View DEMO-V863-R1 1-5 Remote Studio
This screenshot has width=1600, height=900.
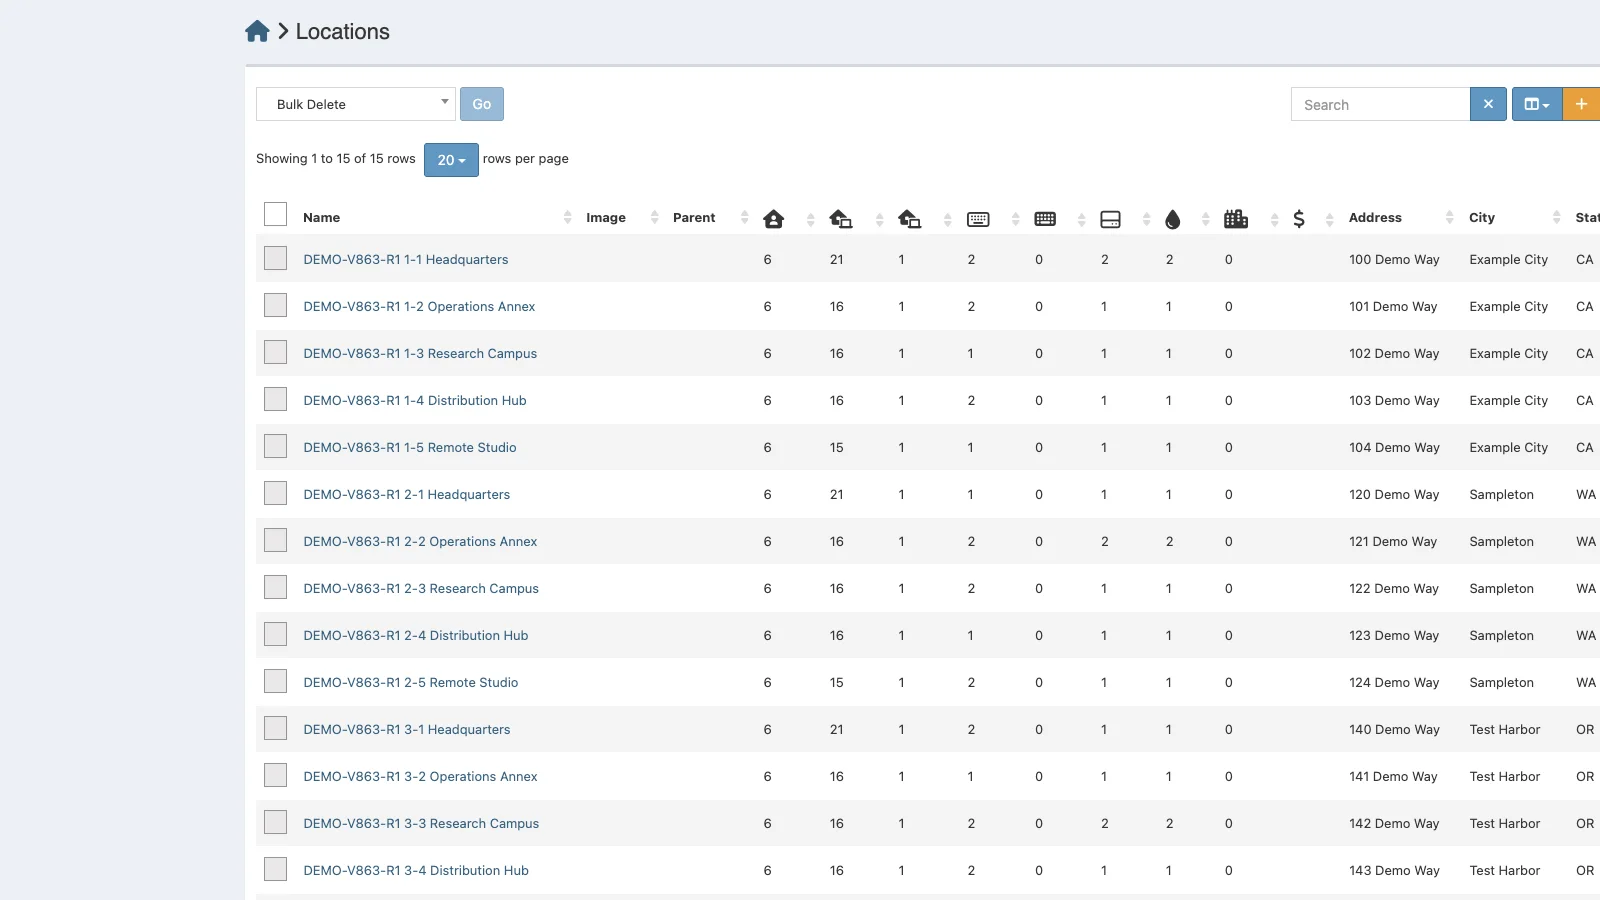[x=410, y=447]
